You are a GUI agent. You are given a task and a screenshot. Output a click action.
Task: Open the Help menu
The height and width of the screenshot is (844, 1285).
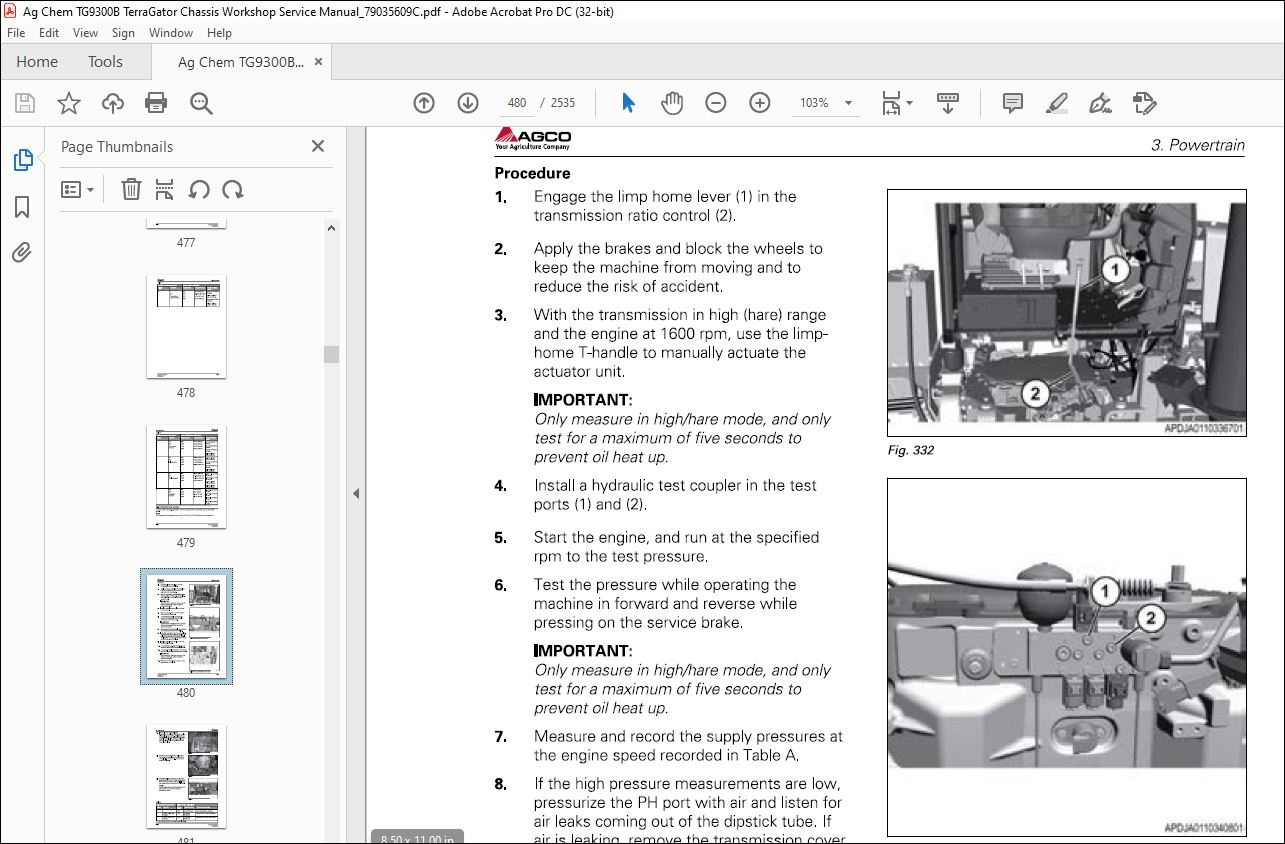click(x=218, y=33)
